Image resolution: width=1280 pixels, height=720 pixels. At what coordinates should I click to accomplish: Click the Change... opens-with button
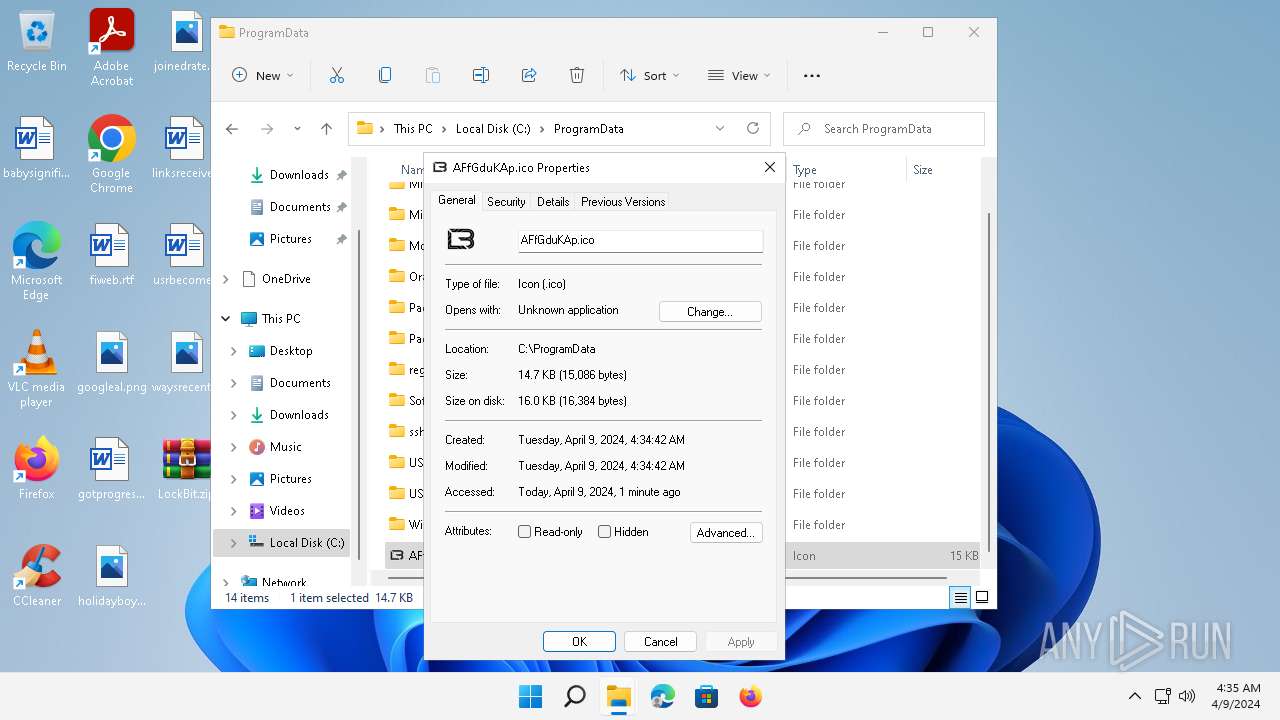tap(710, 312)
